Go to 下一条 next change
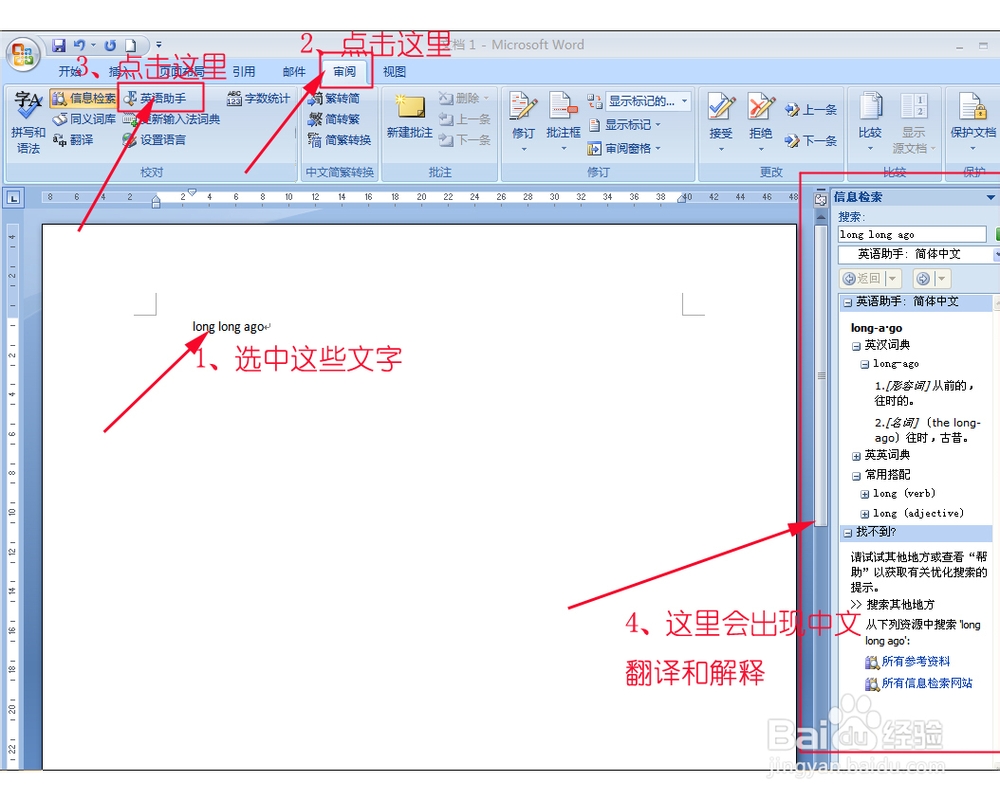The height and width of the screenshot is (800, 1000). (x=811, y=140)
